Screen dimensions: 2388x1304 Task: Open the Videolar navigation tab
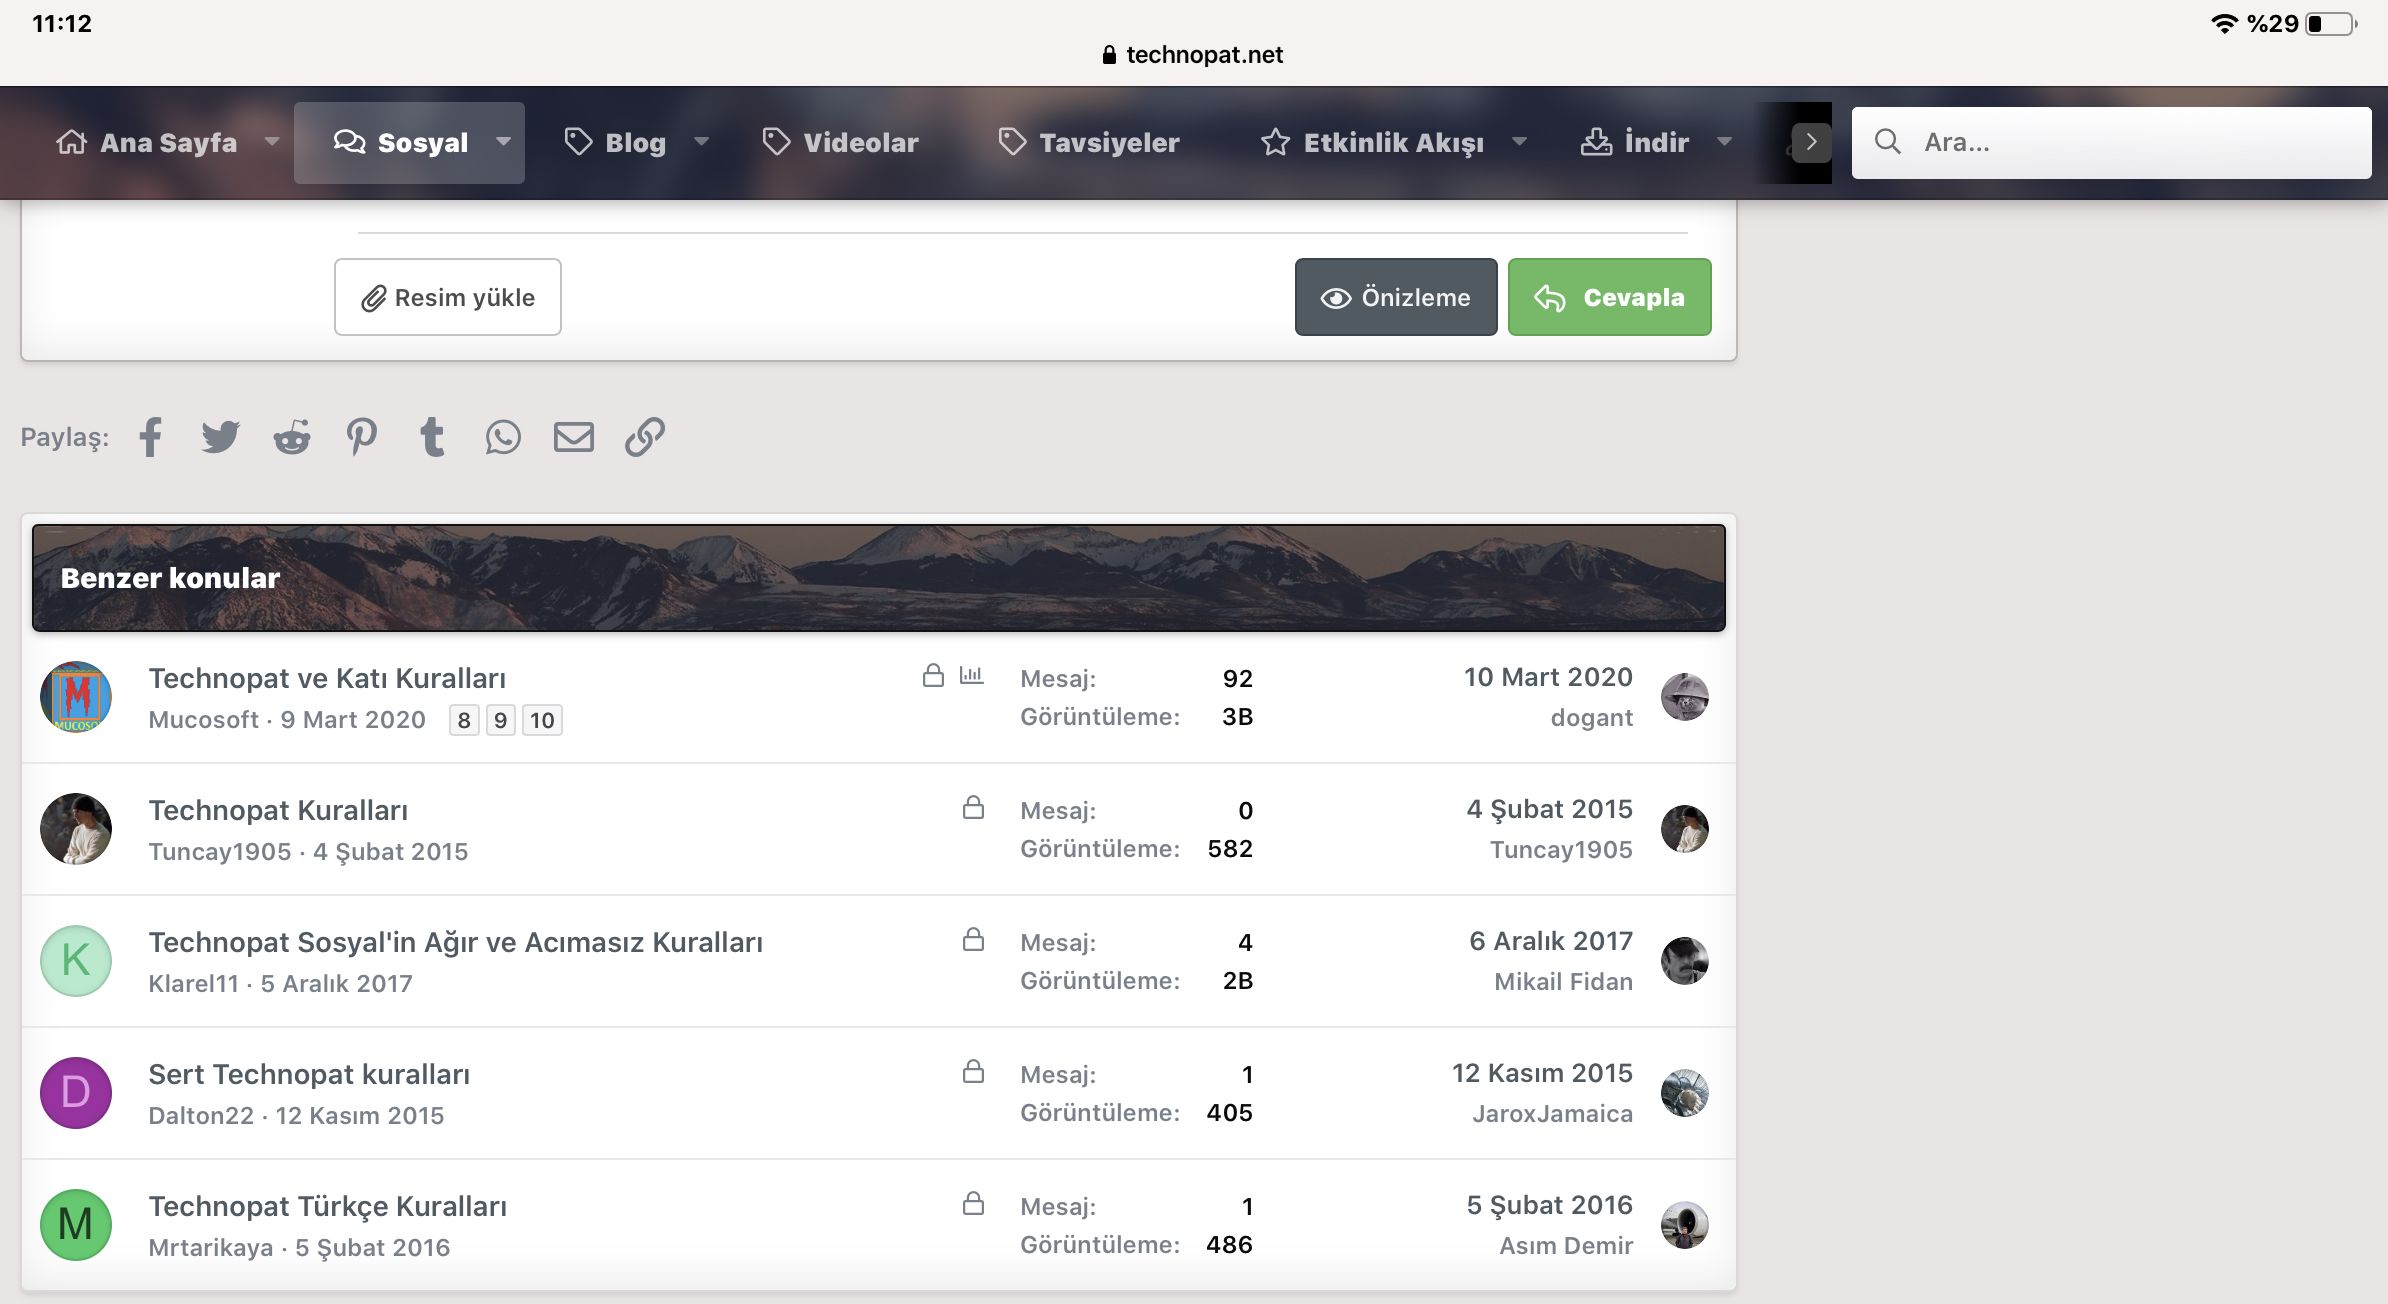[841, 142]
